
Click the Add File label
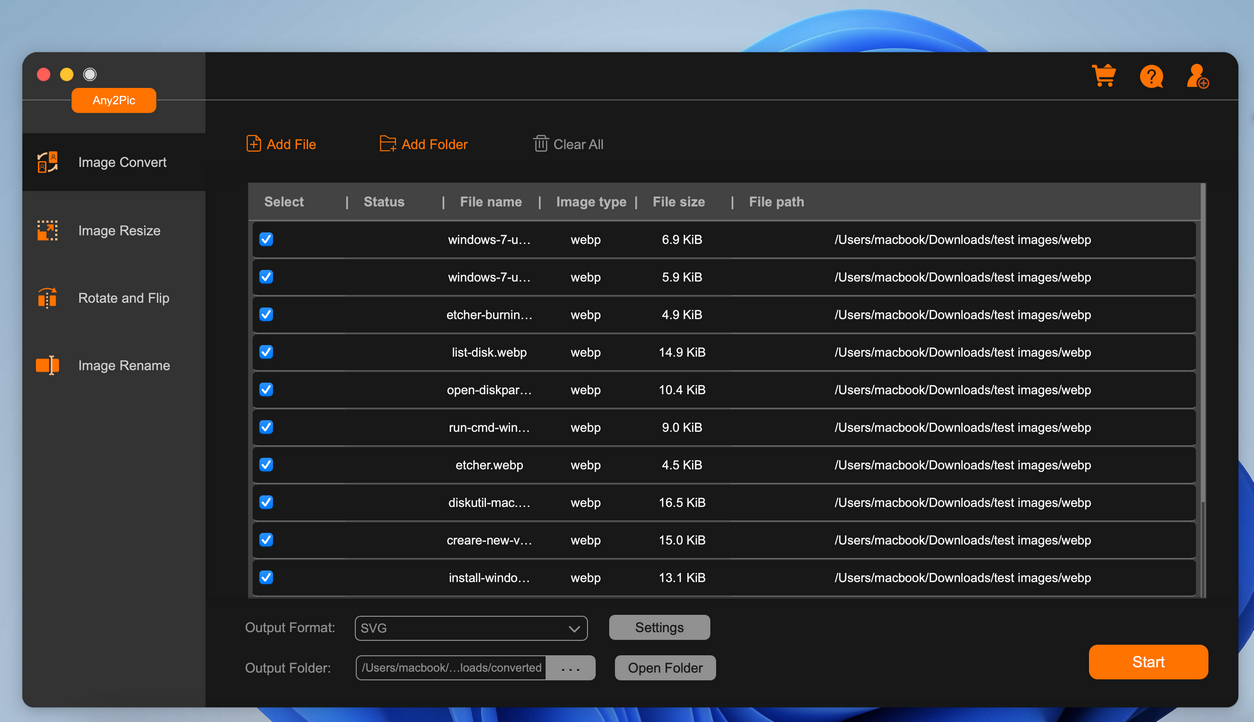click(x=291, y=144)
